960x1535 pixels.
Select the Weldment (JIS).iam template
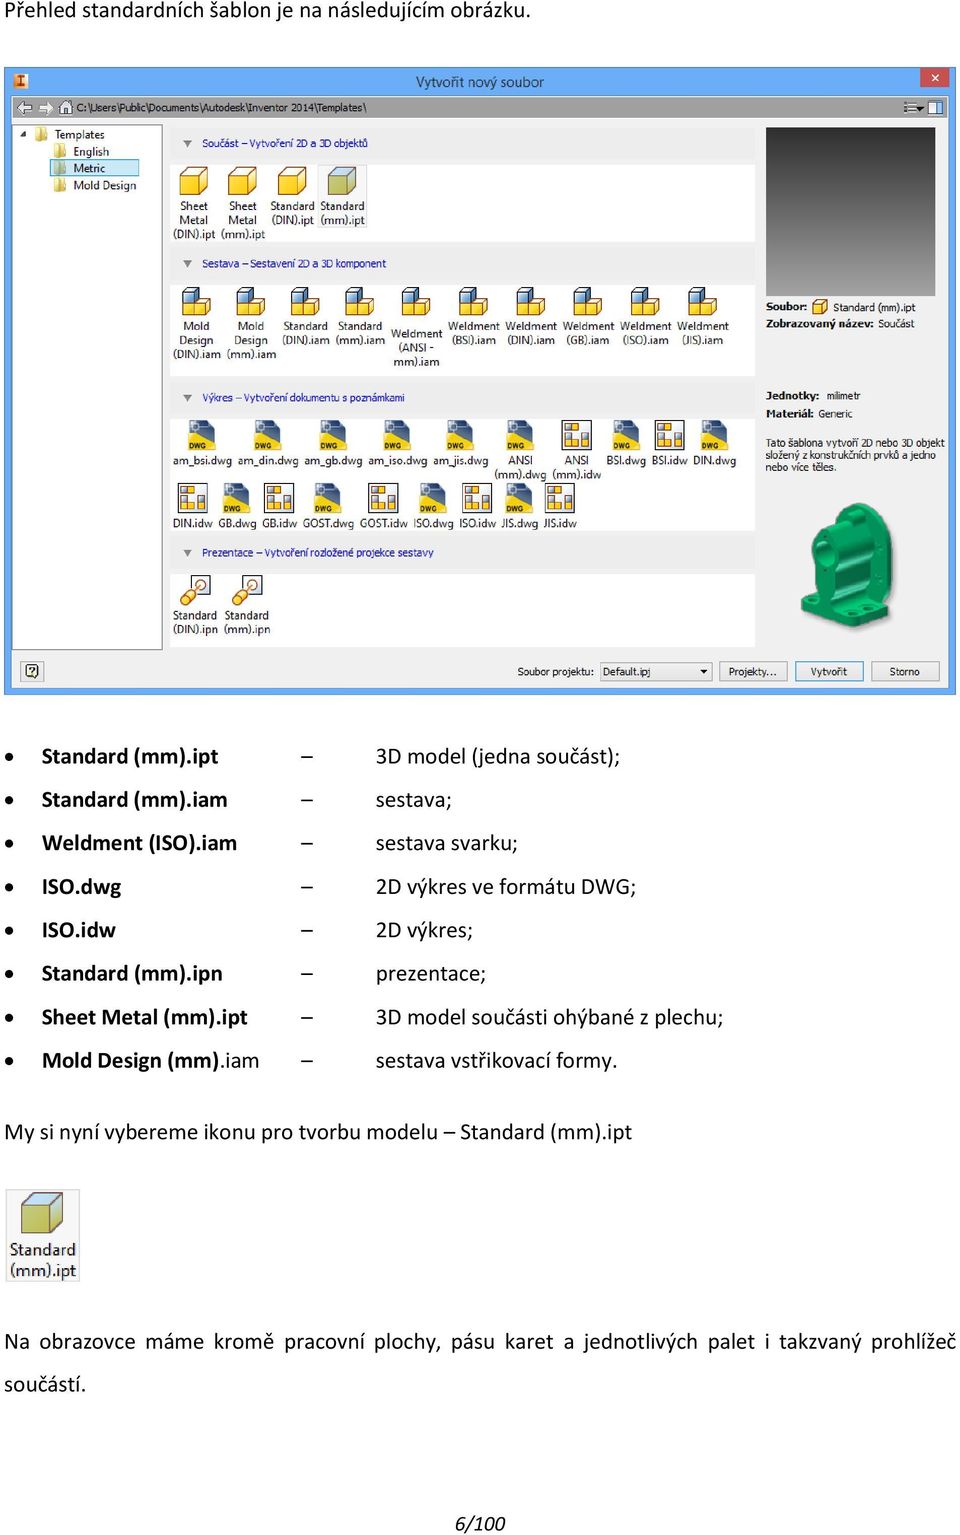pyautogui.click(x=703, y=317)
